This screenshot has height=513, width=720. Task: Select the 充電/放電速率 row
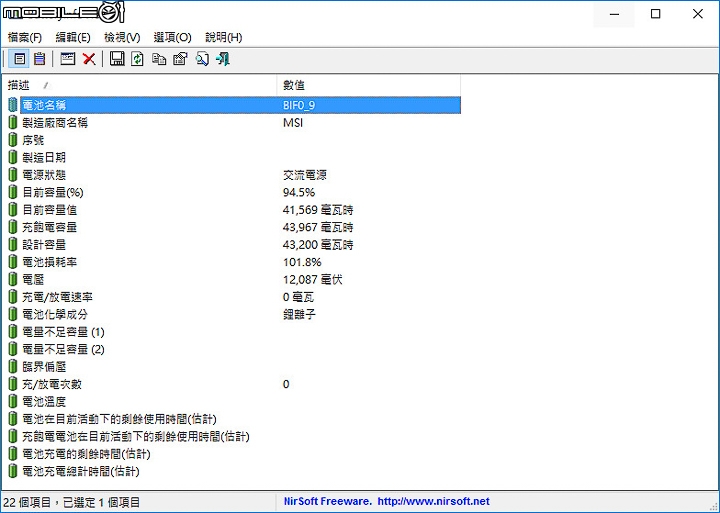point(234,297)
